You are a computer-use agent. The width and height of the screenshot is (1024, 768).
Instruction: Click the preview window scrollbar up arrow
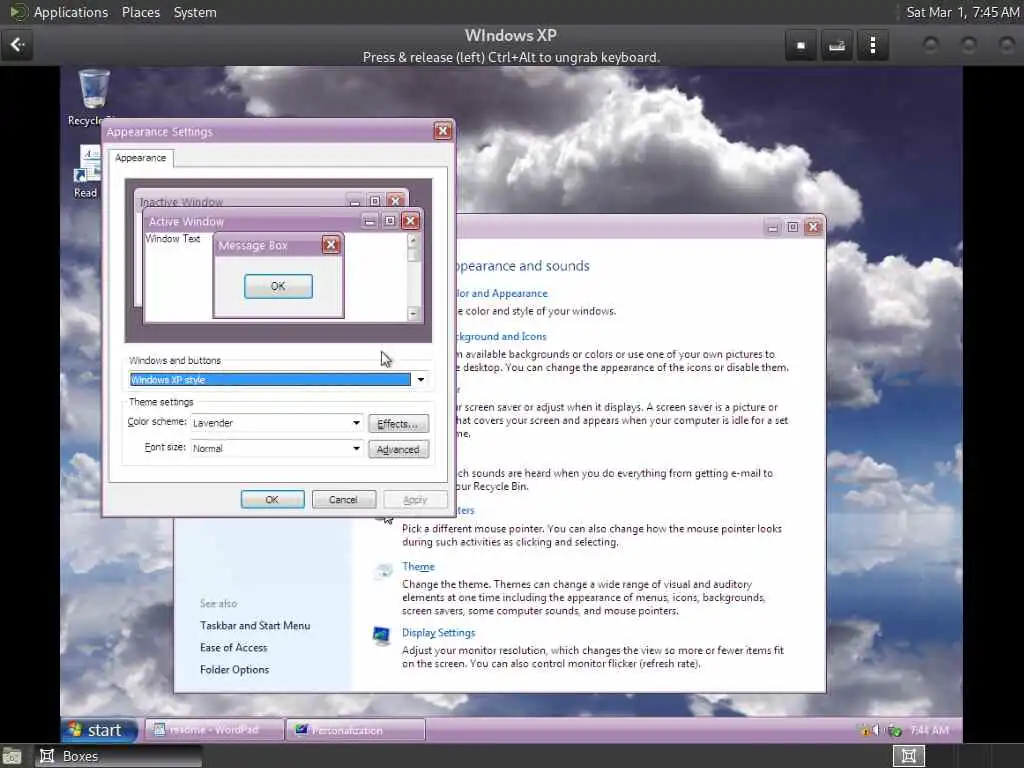pyautogui.click(x=413, y=240)
